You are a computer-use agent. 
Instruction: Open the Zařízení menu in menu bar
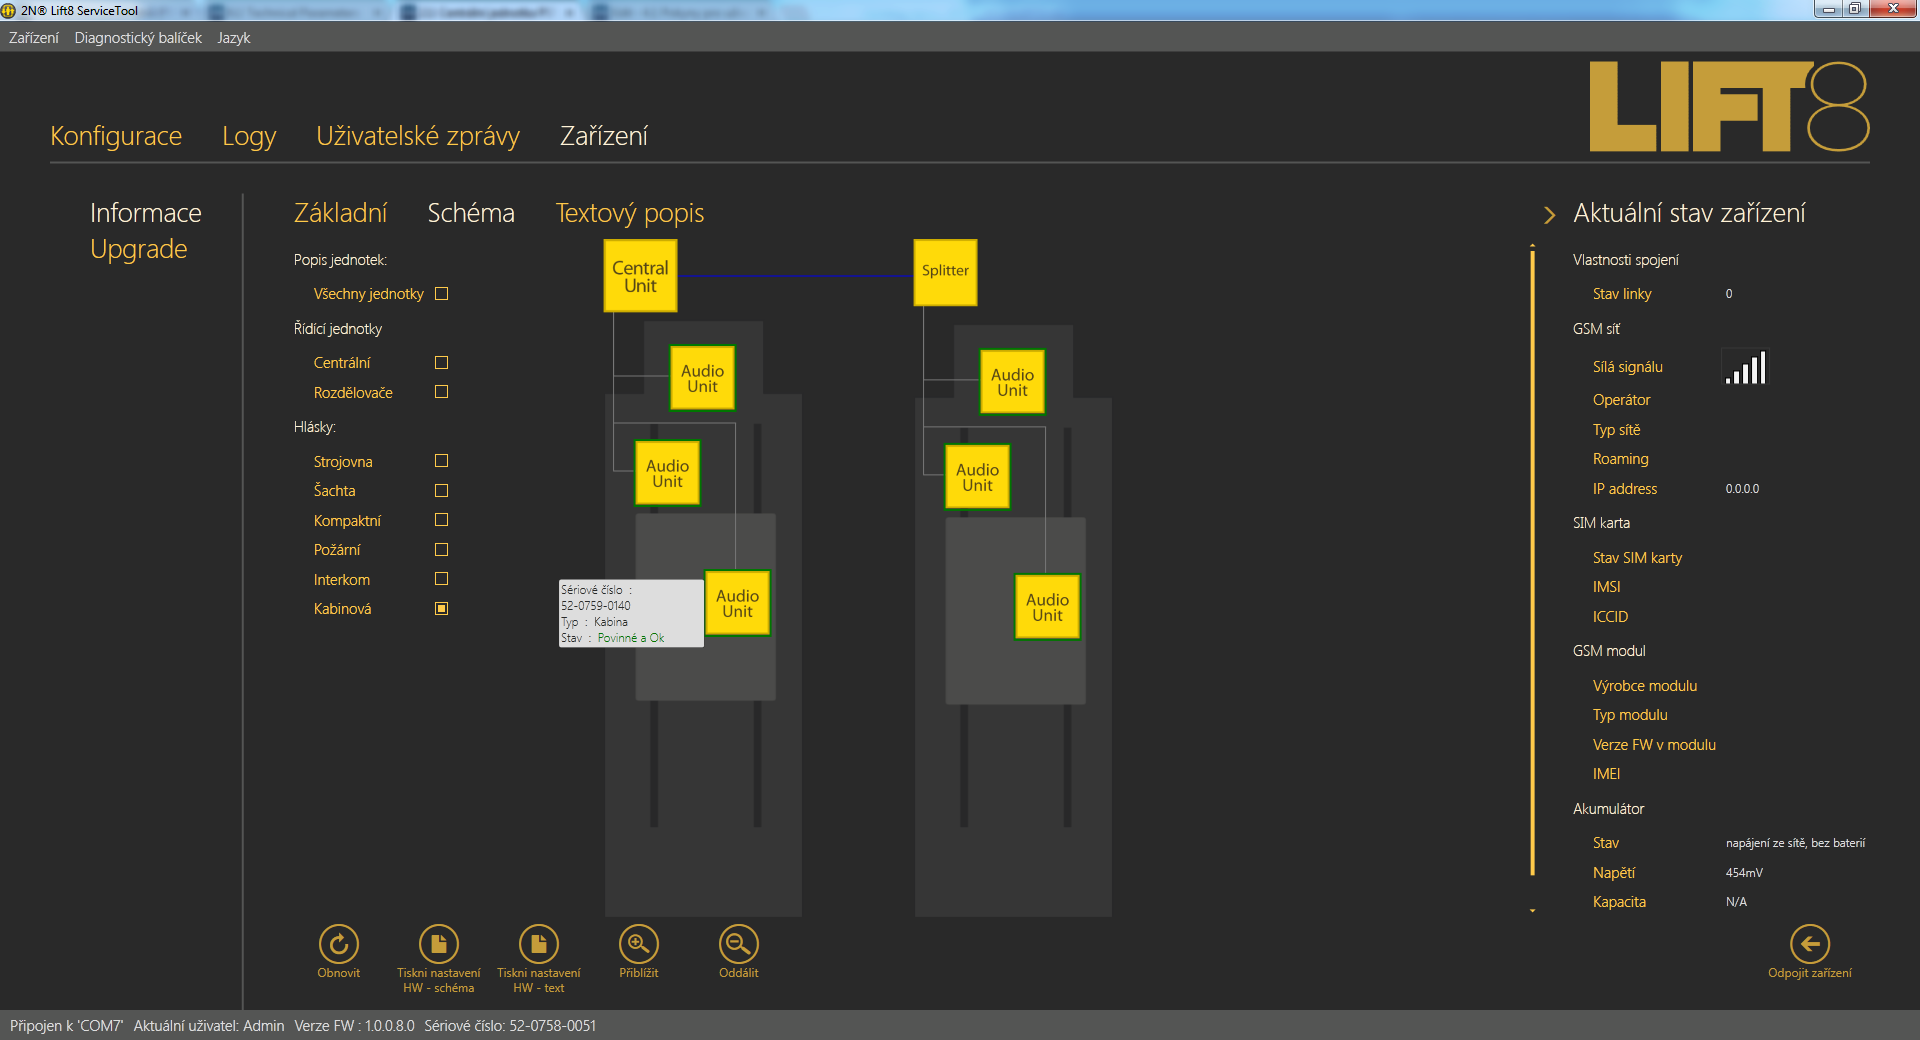point(34,38)
